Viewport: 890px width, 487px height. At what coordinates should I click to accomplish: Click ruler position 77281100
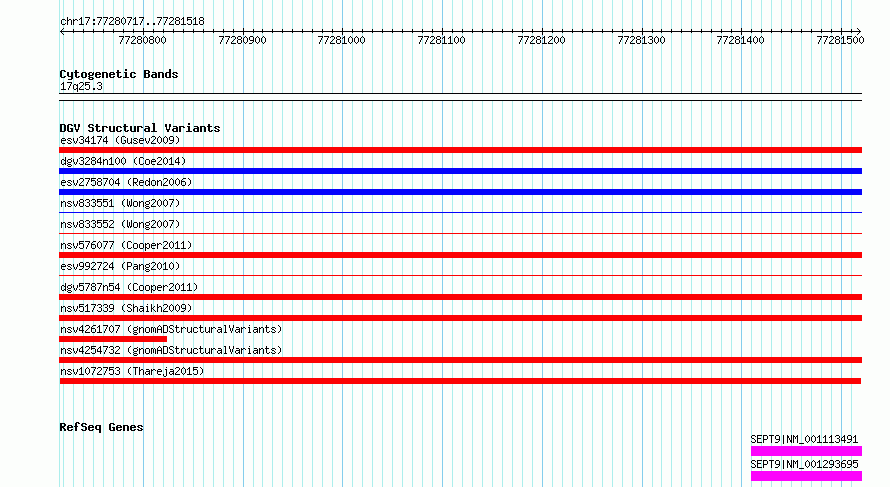[442, 40]
